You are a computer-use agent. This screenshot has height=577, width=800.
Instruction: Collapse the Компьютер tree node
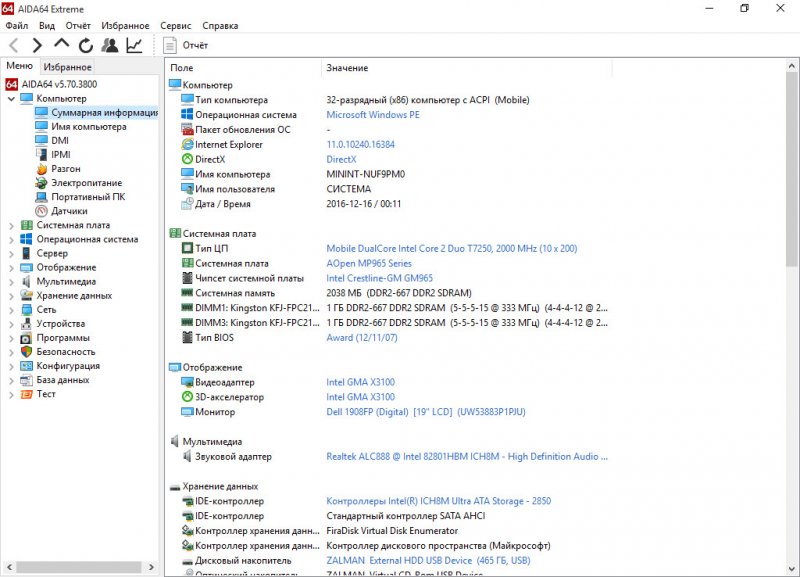pos(11,99)
